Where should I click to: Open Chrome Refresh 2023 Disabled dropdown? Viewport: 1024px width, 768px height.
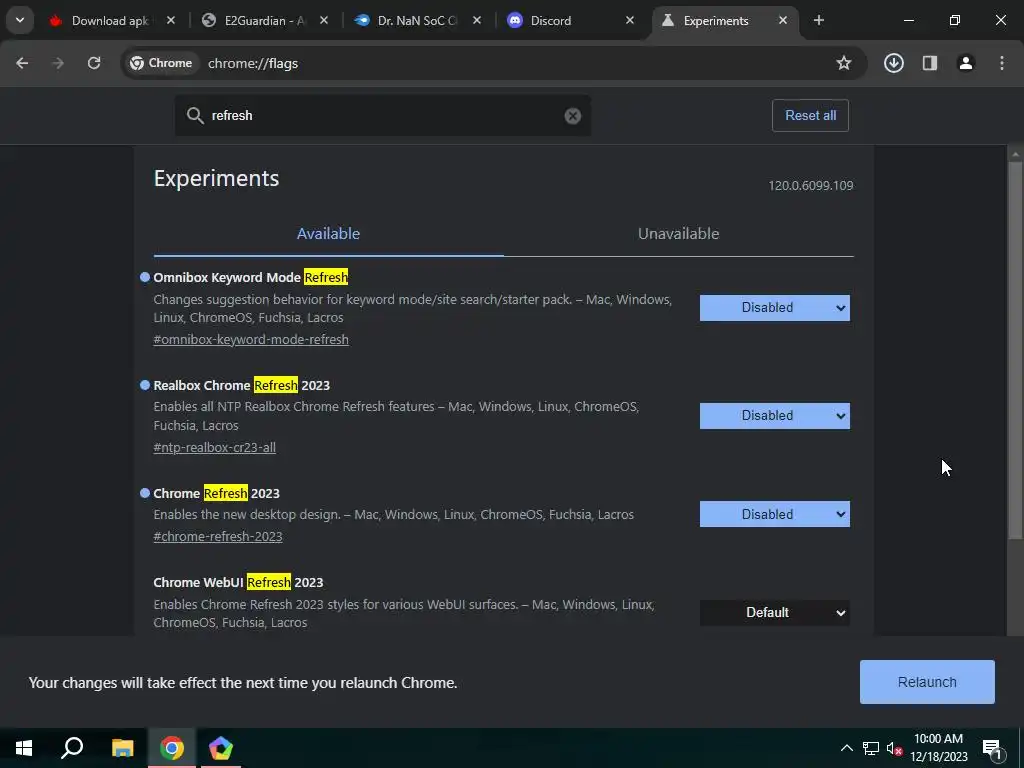(775, 515)
